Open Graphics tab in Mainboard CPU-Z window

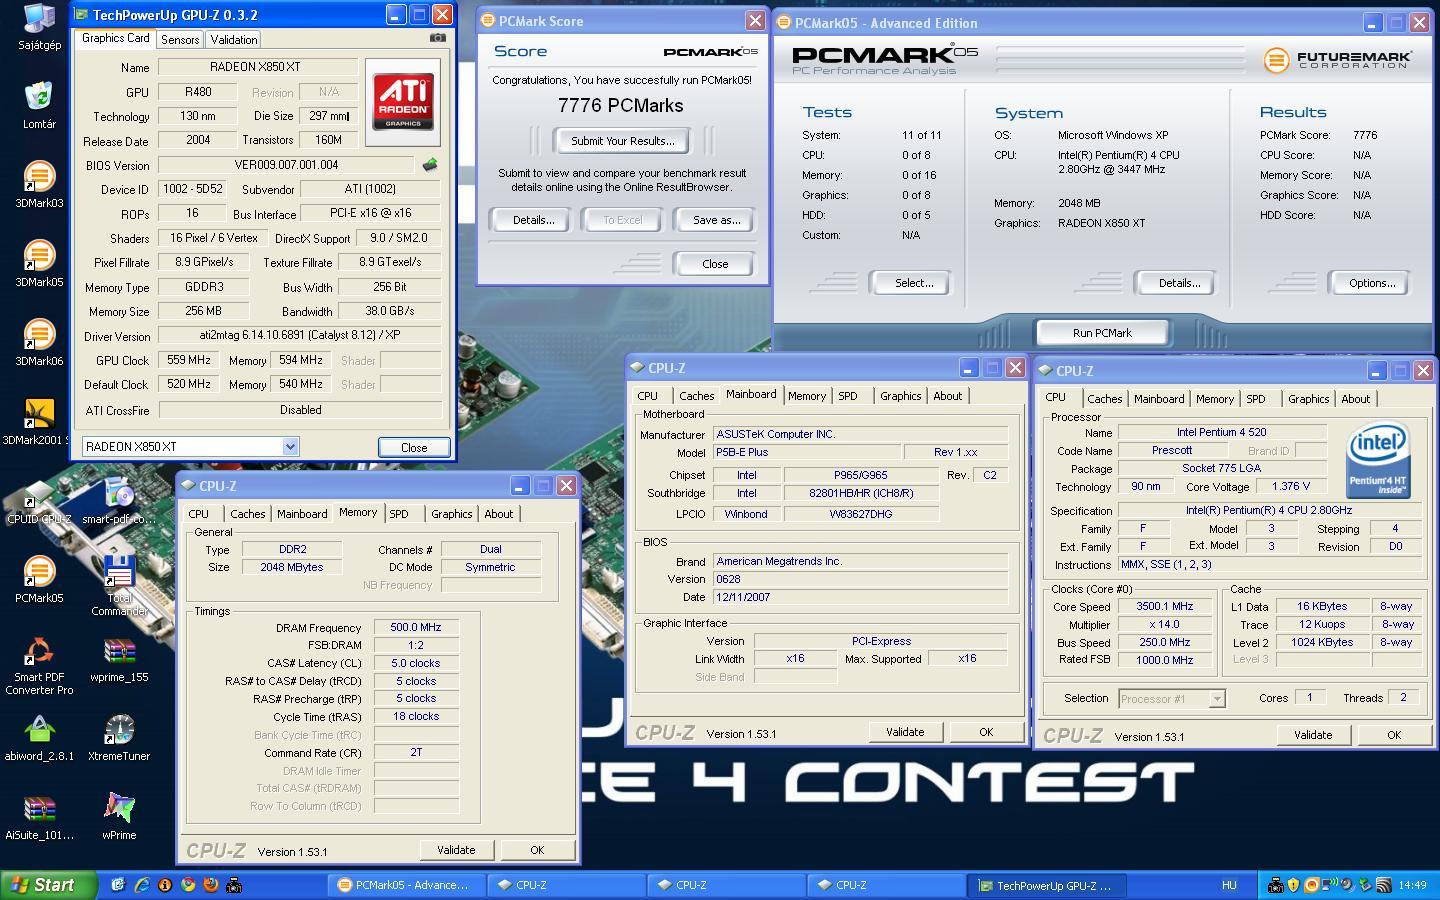point(901,396)
